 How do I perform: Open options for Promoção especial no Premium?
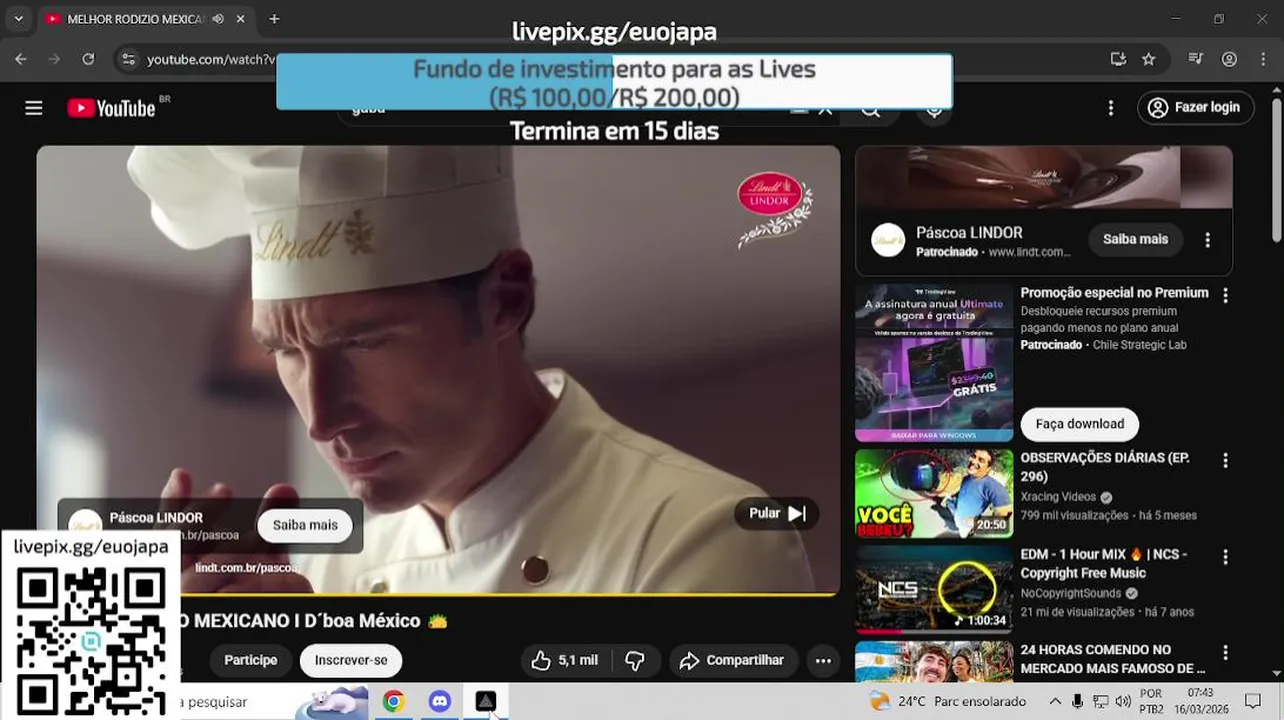click(1225, 295)
